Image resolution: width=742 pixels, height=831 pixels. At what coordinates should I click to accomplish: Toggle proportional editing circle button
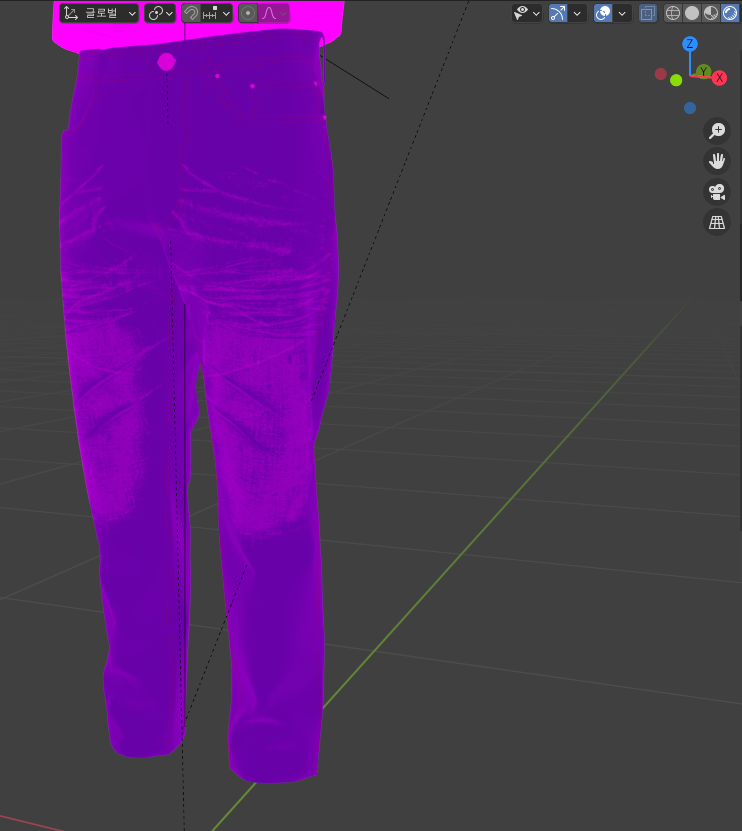pos(248,13)
